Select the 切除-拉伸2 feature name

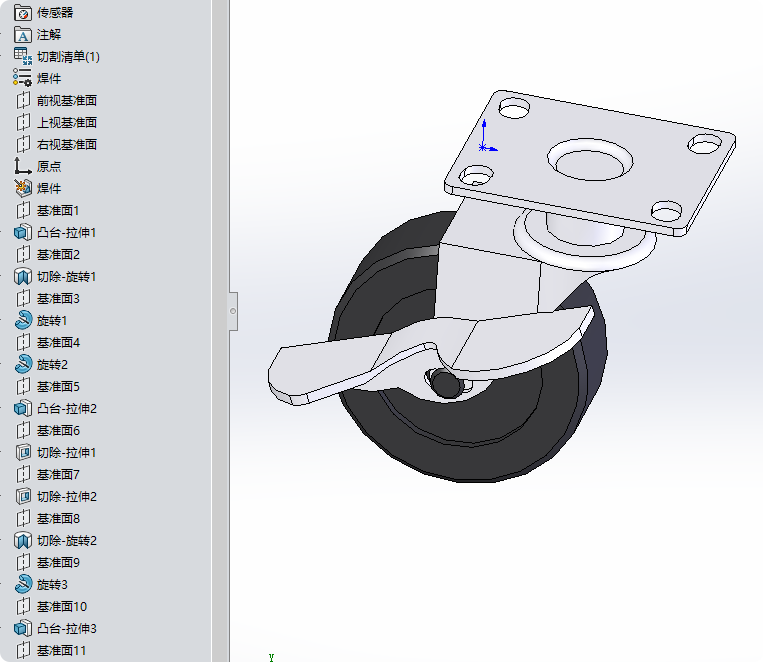pos(67,496)
